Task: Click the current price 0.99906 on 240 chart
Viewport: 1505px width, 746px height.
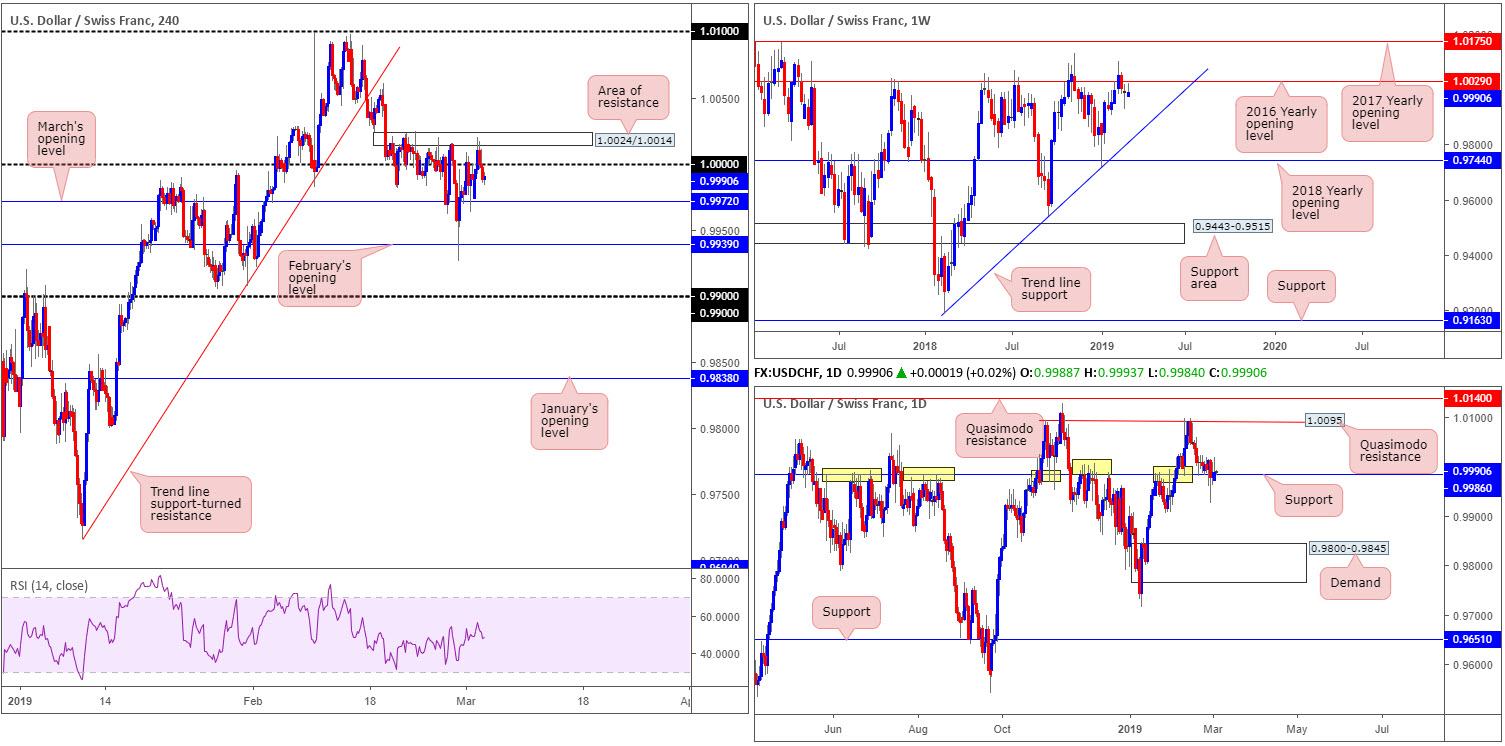Action: [720, 181]
